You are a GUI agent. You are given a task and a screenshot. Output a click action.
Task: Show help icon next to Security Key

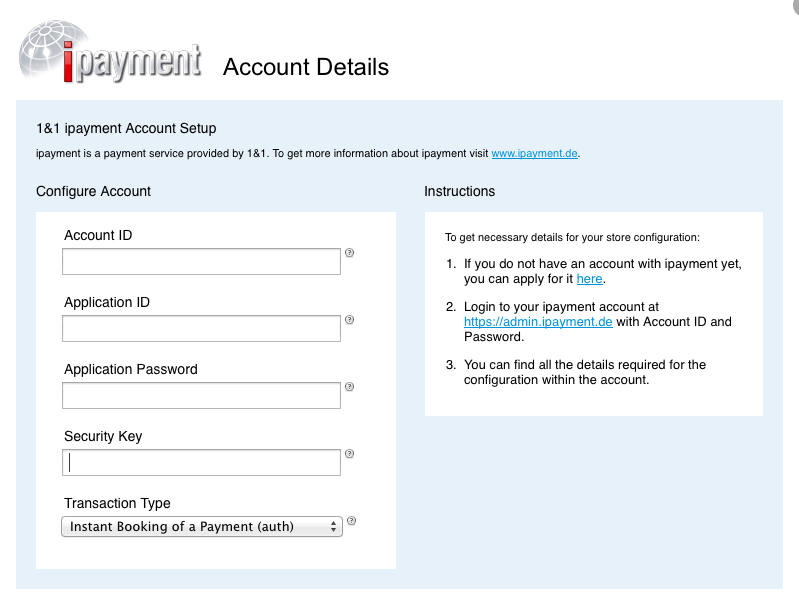(350, 454)
